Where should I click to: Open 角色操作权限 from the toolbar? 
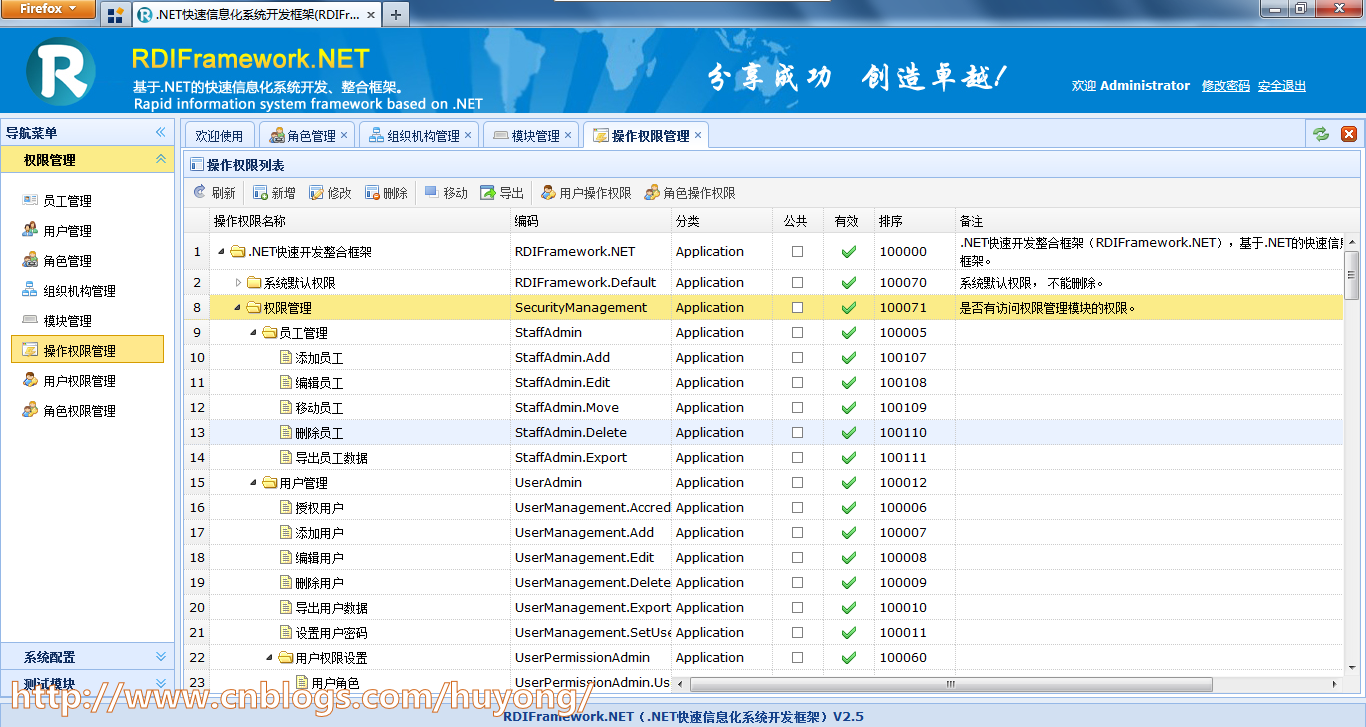[x=690, y=193]
